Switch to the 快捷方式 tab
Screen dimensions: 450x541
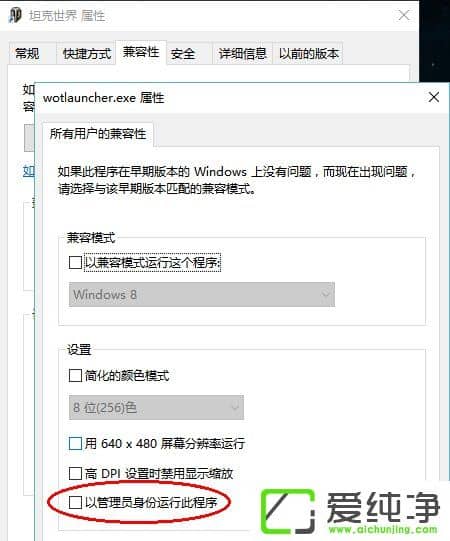87,54
